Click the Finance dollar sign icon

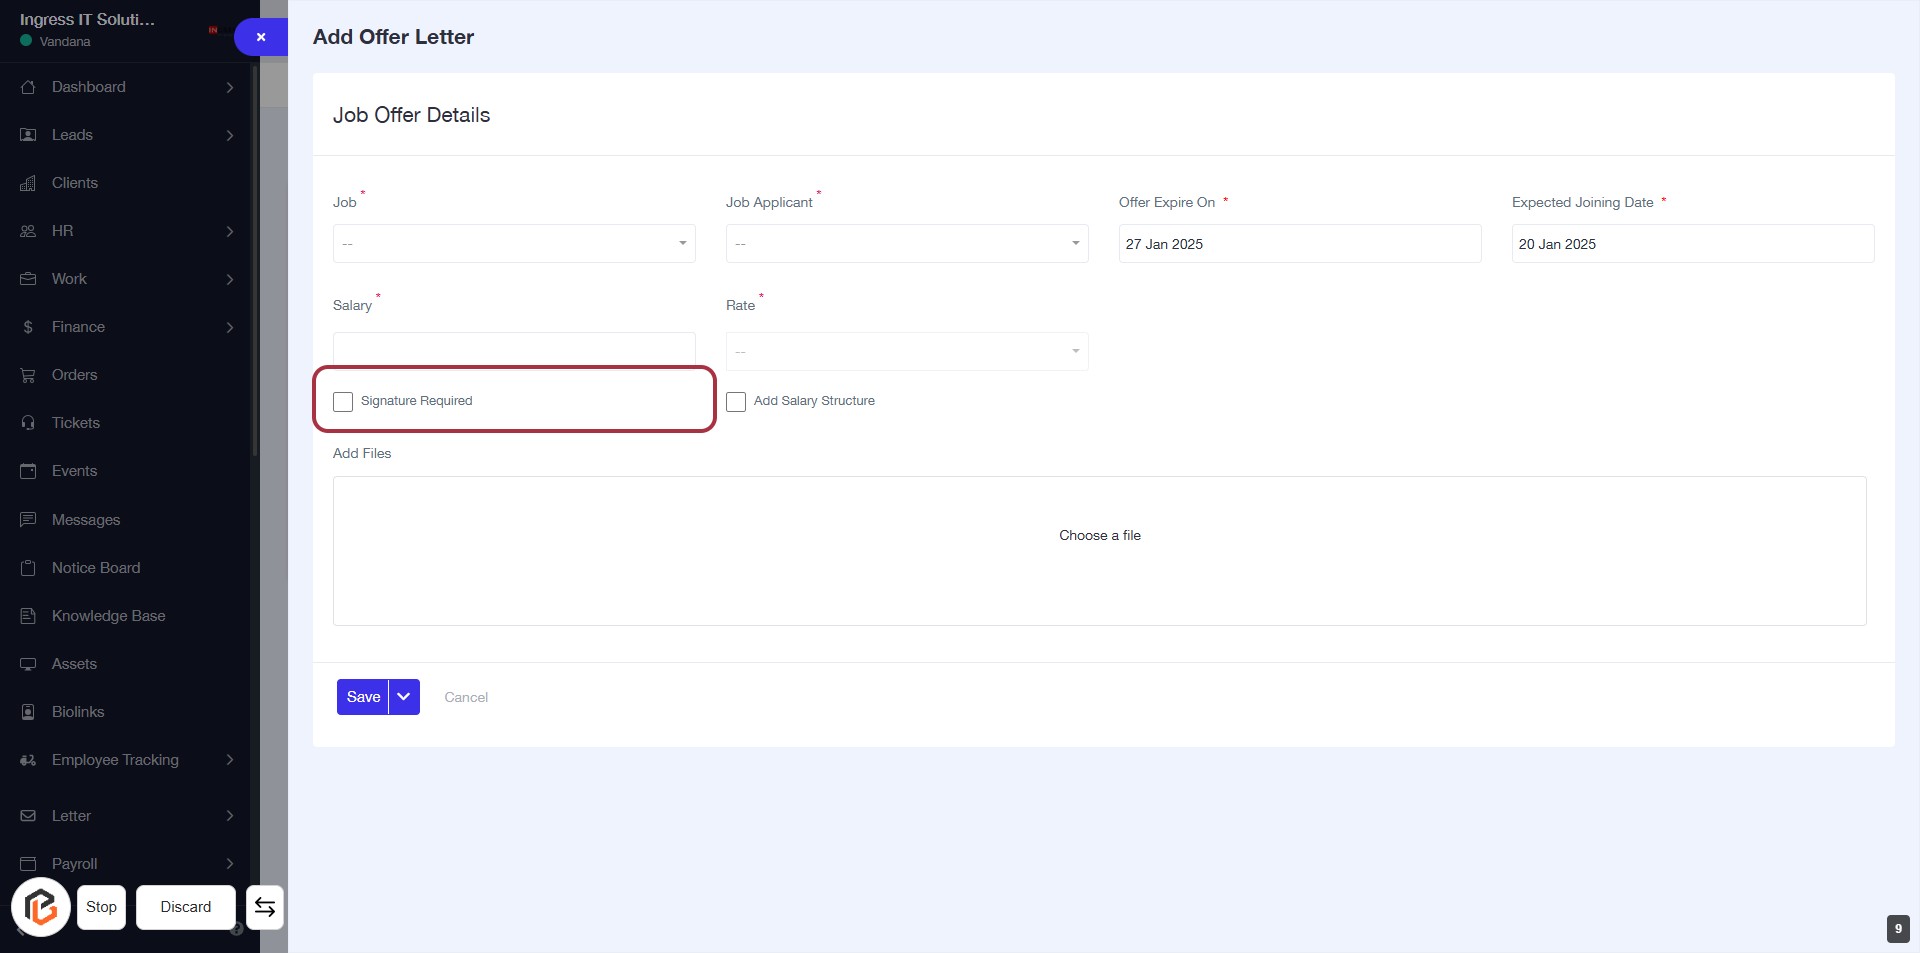[28, 327]
